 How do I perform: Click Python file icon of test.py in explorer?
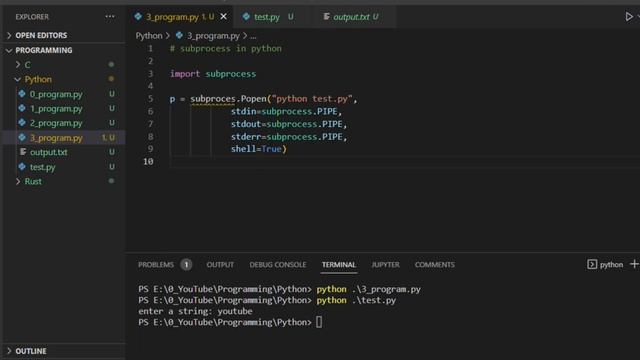coord(22,167)
